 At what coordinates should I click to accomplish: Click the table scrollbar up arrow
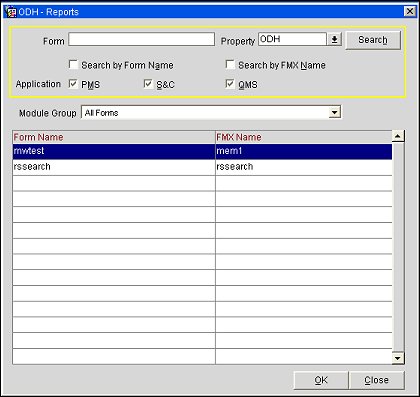coord(398,136)
